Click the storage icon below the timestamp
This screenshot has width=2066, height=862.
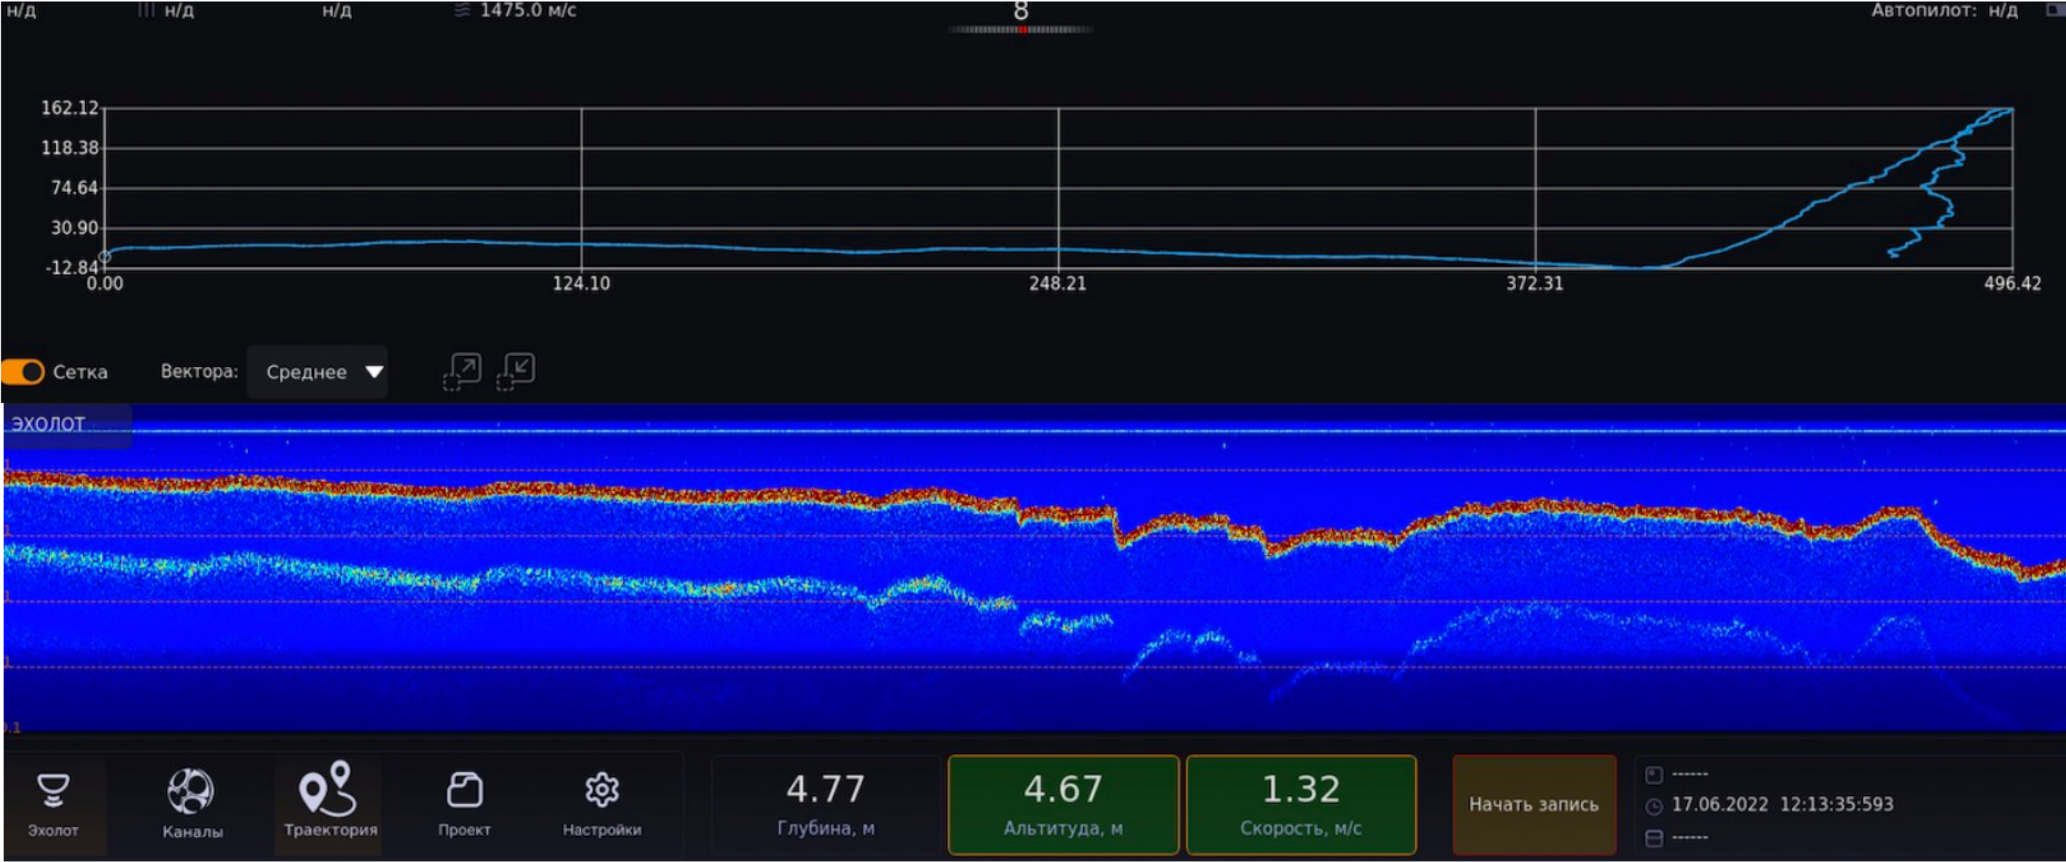click(x=1654, y=838)
